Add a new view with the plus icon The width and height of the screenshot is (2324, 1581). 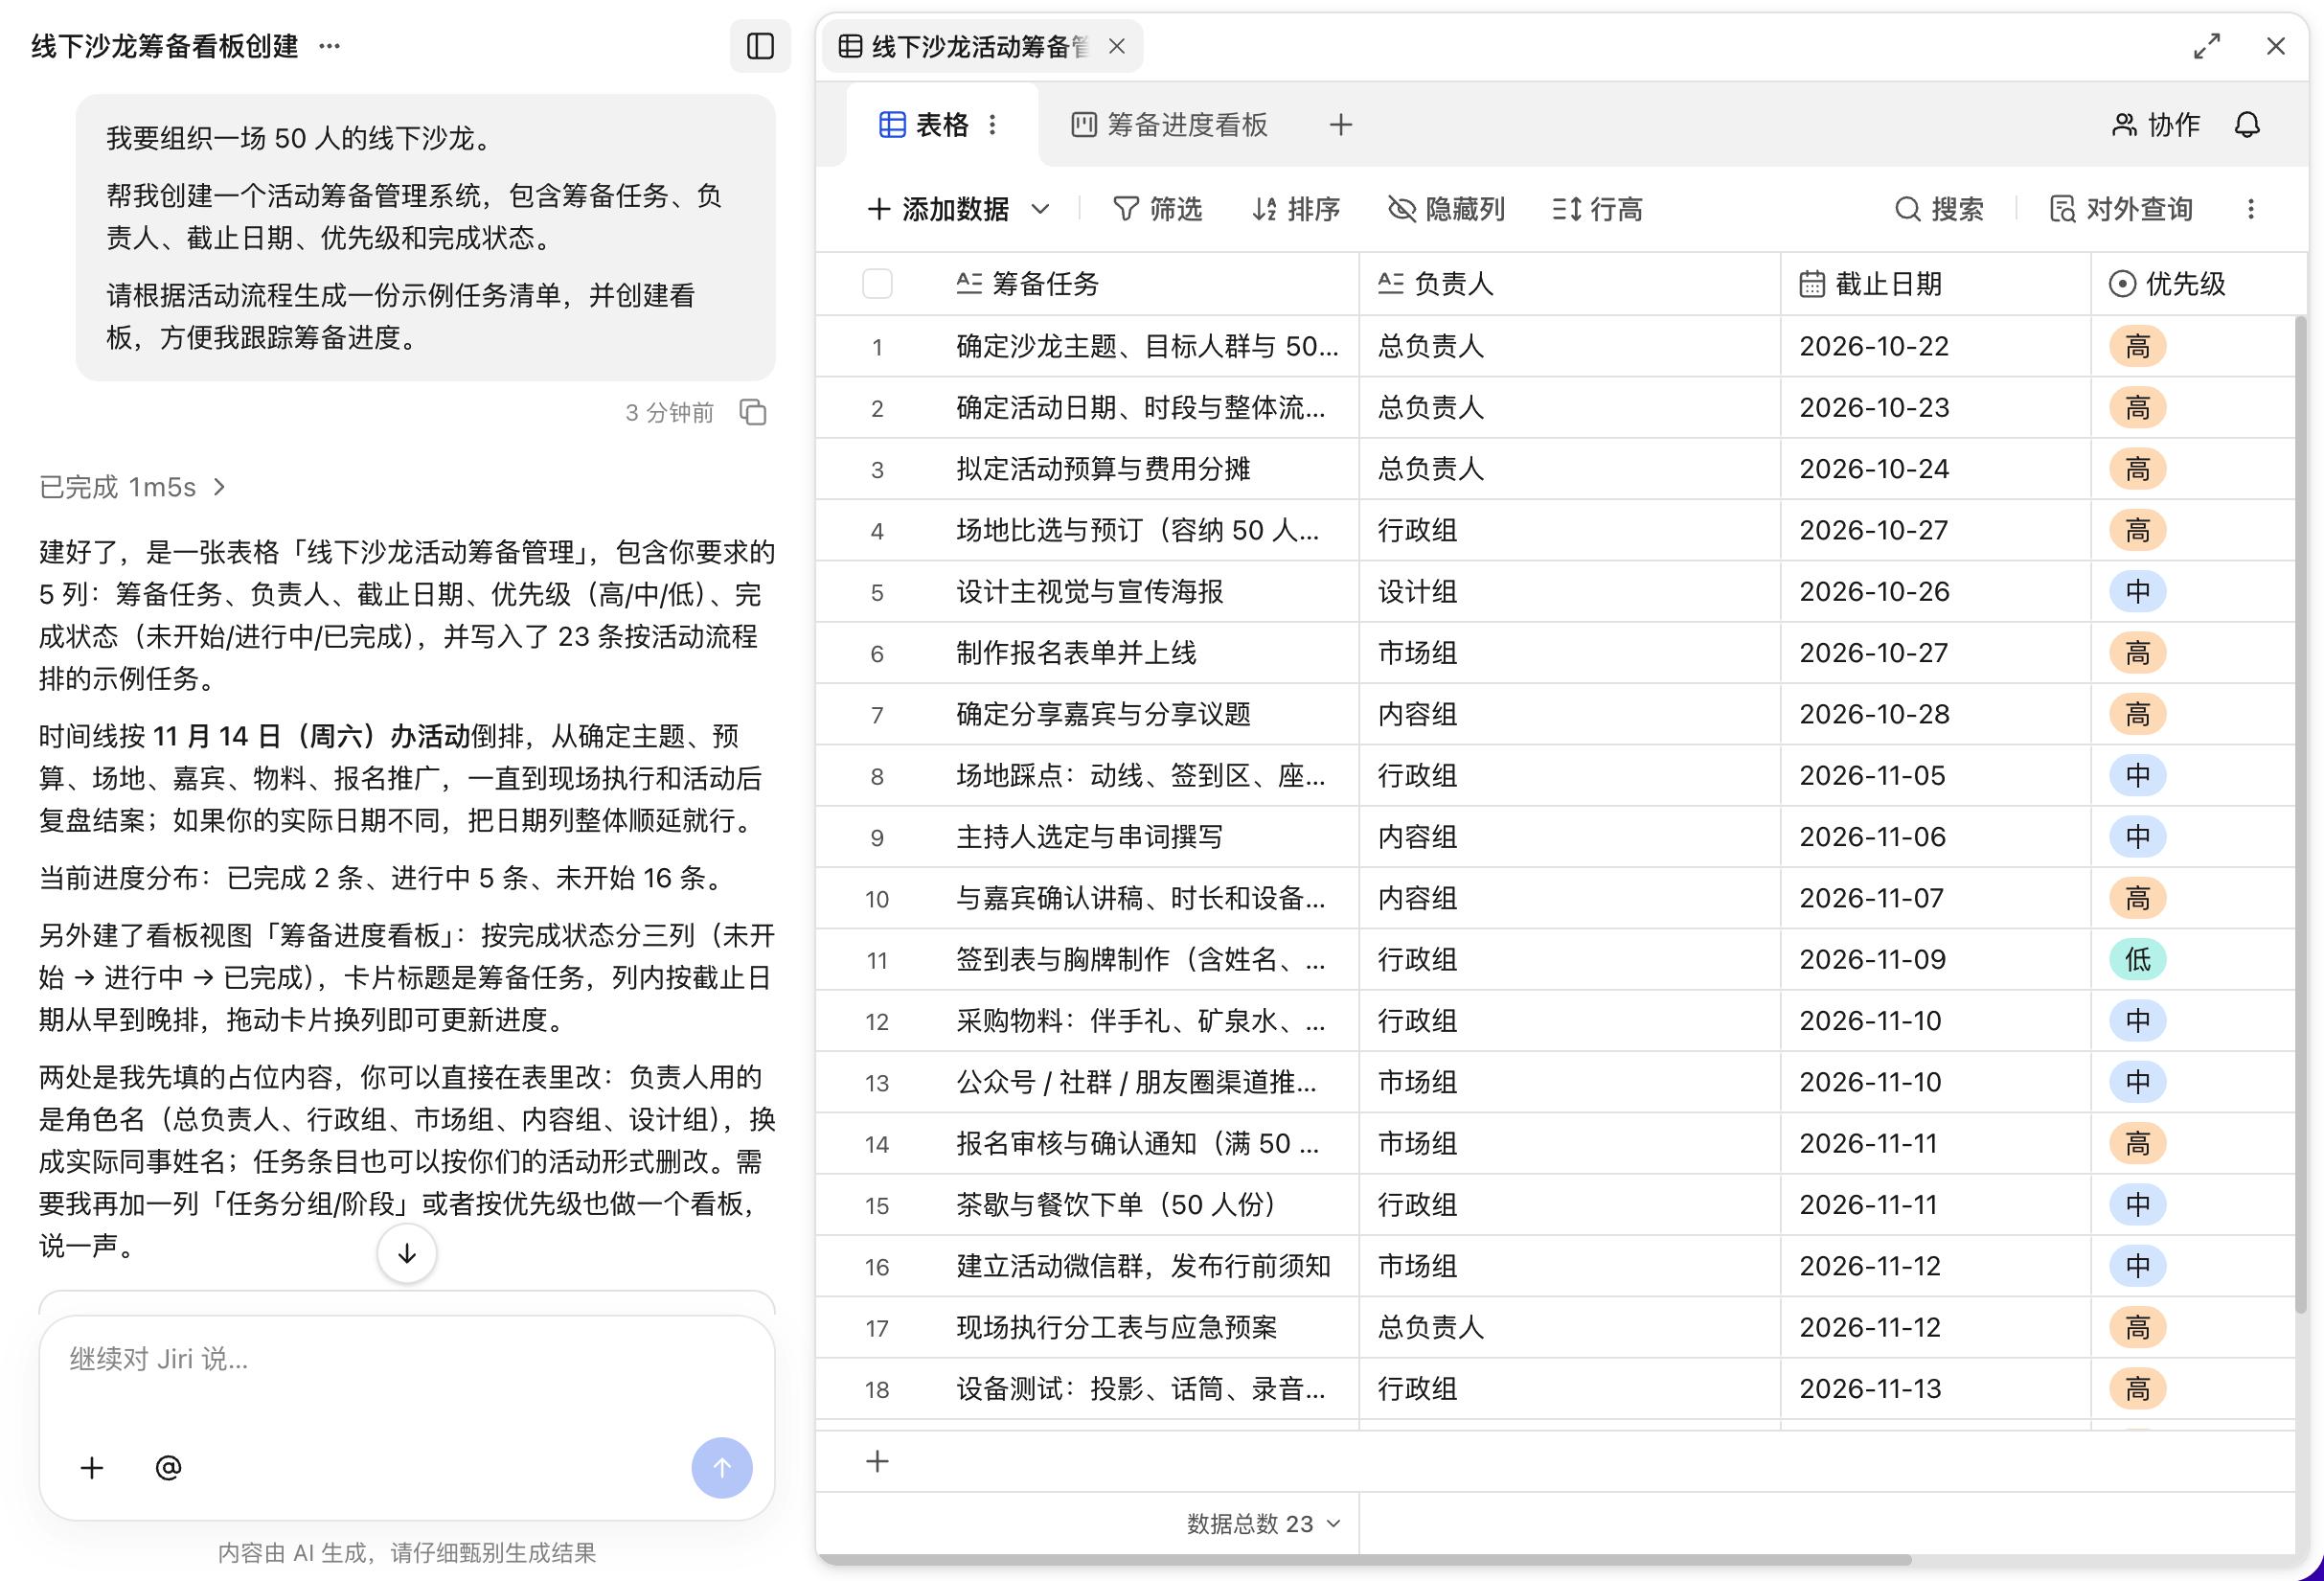(1341, 124)
